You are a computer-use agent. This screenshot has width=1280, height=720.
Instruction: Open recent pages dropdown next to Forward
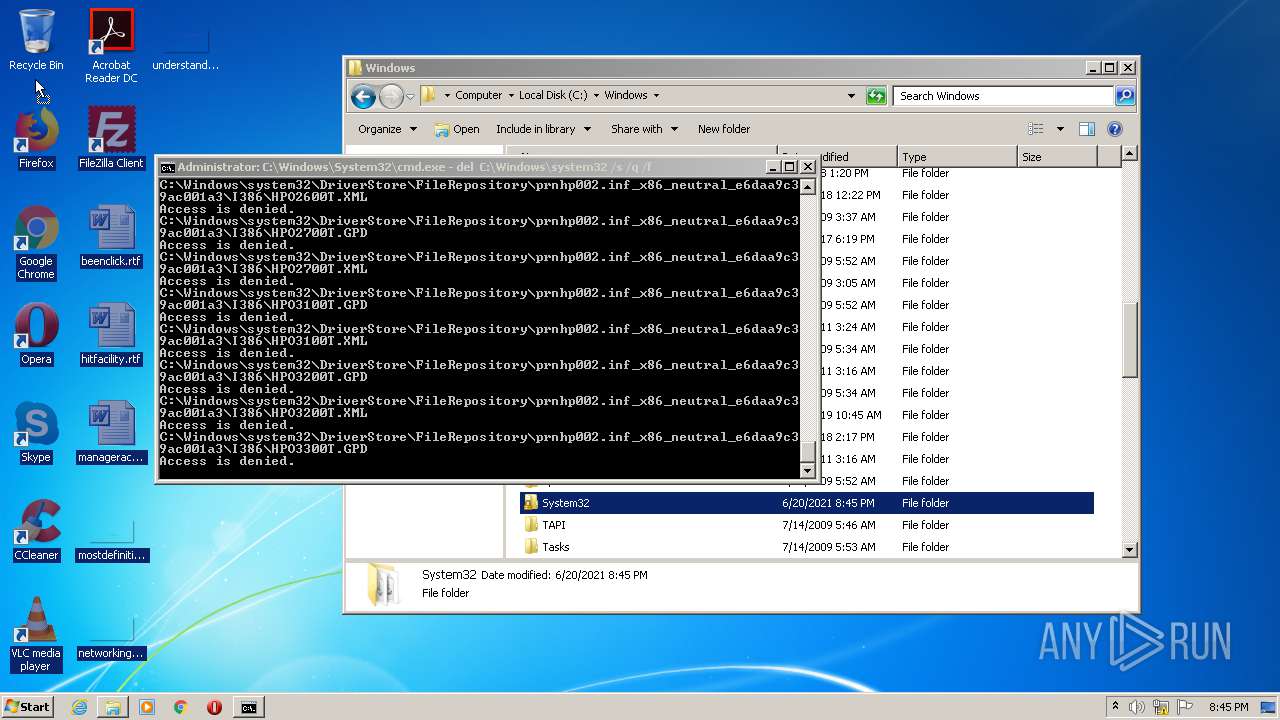(410, 96)
